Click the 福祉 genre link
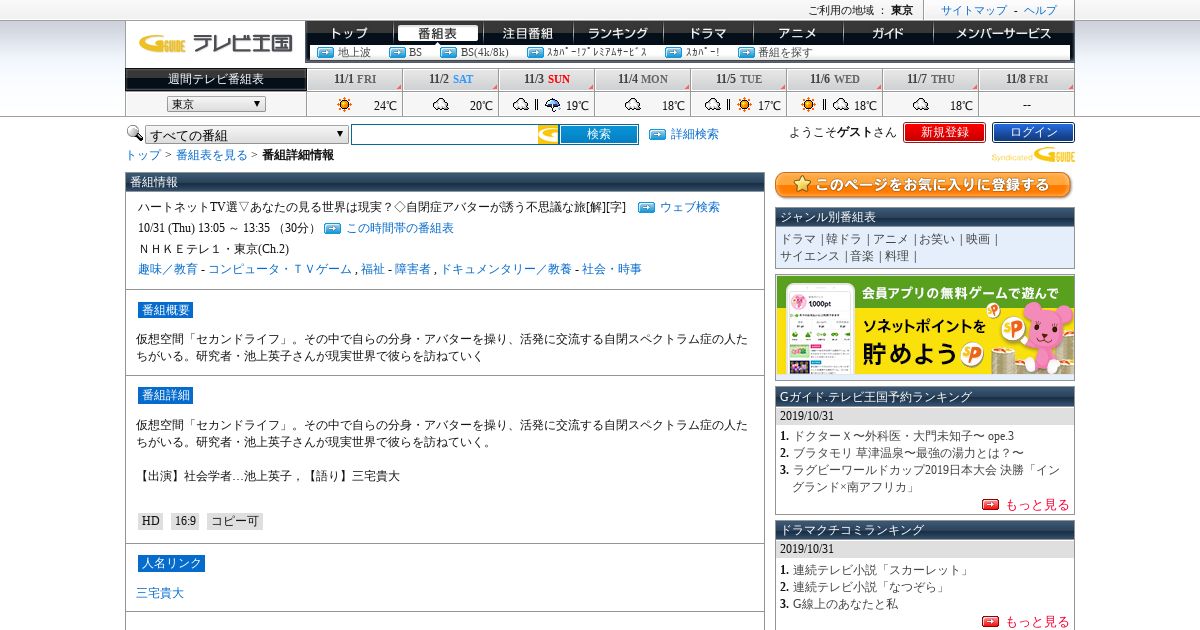Image resolution: width=1200 pixels, height=630 pixels. [x=372, y=269]
